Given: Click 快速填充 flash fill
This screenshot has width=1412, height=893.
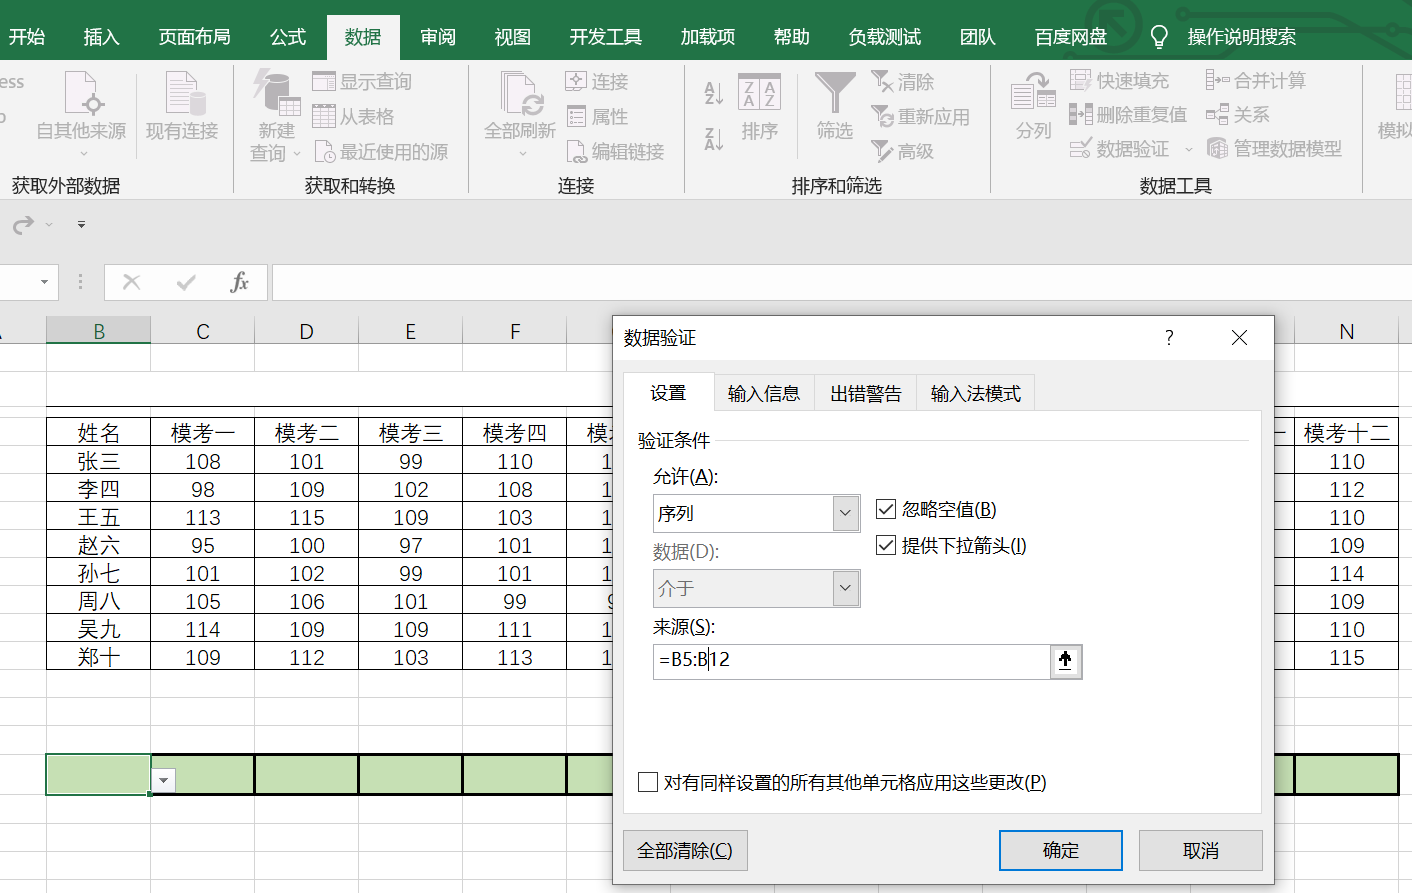Looking at the screenshot, I should coord(1119,80).
